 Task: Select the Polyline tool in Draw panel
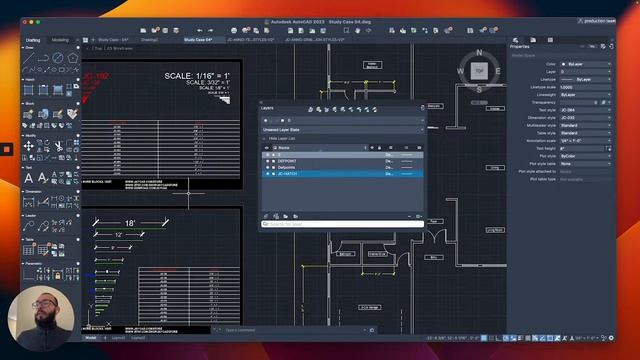pyautogui.click(x=43, y=58)
